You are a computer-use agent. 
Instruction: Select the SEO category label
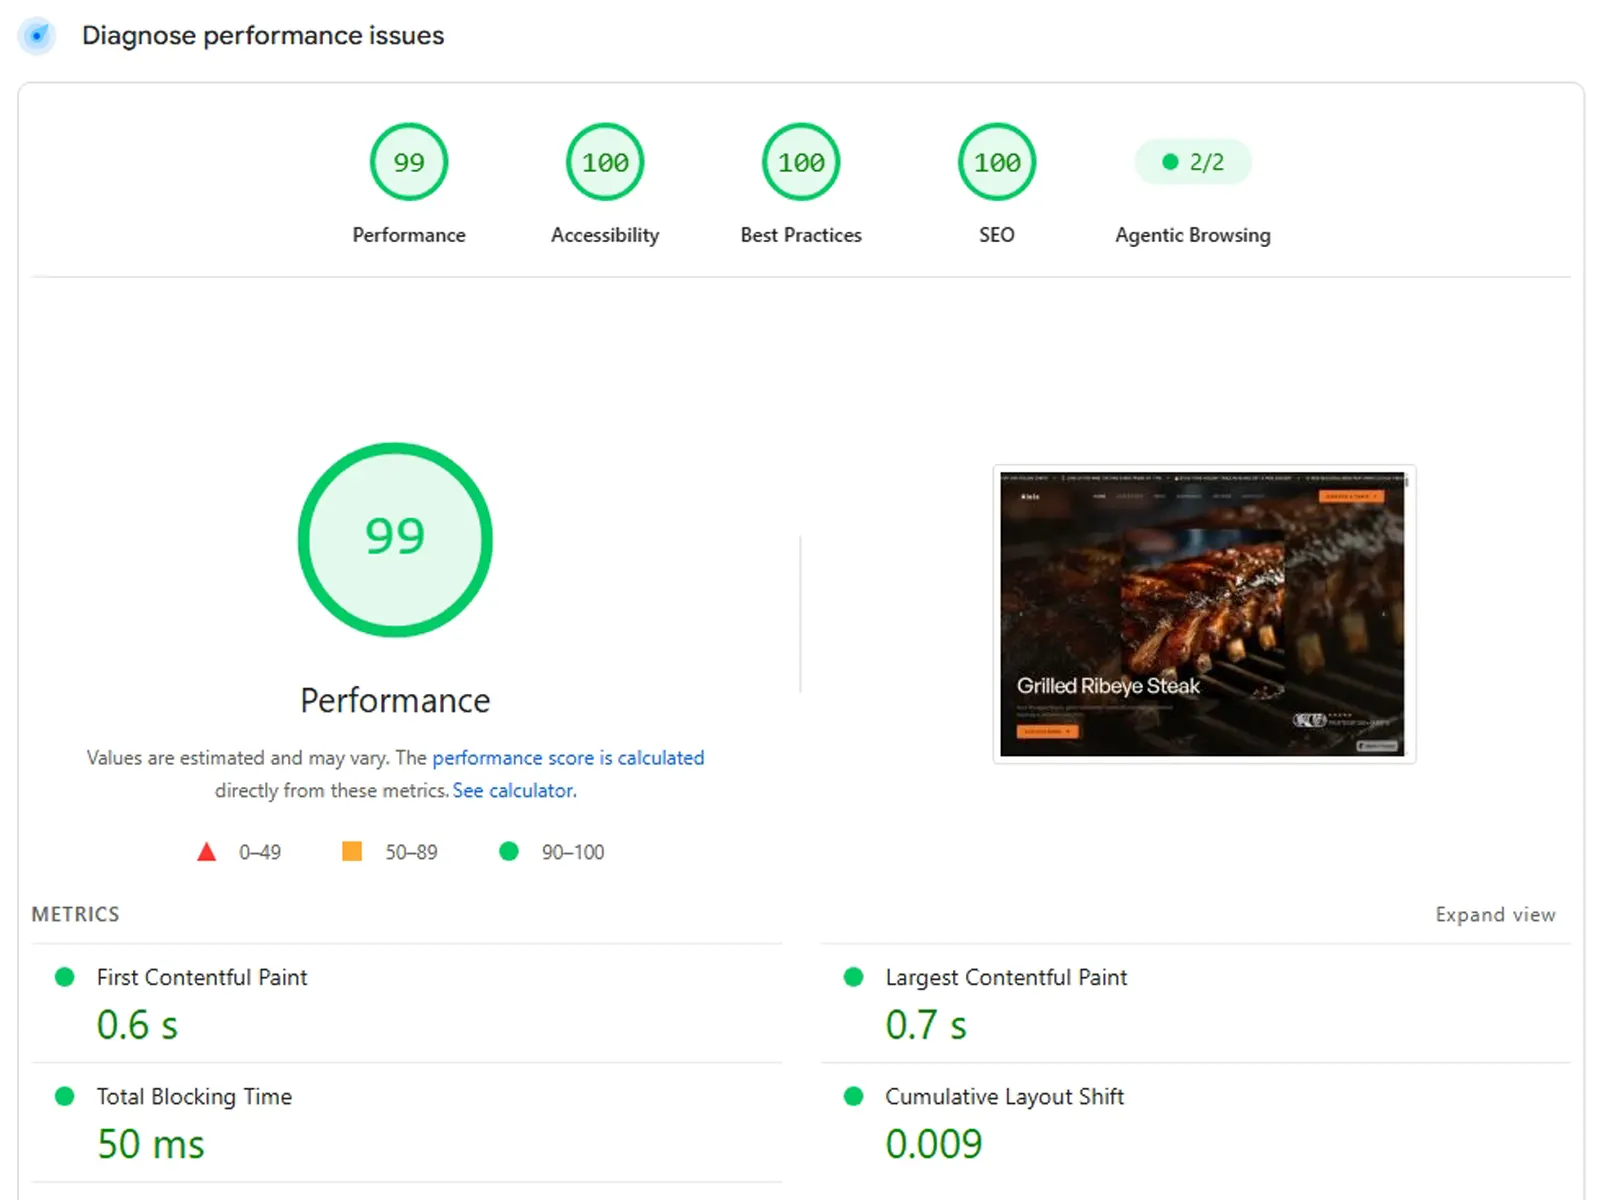[x=997, y=235]
